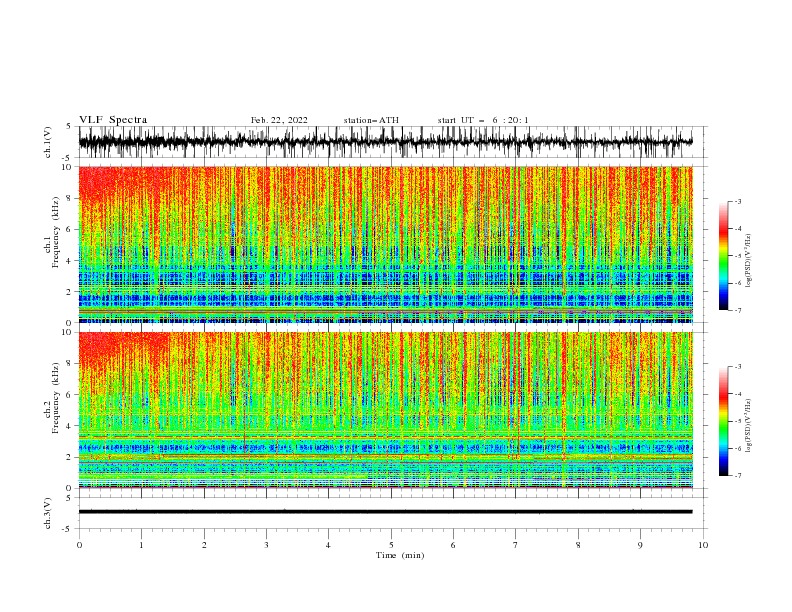Click the ch.3 flat black waveform trace
Image resolution: width=792 pixels, height=612 pixels.
point(385,512)
